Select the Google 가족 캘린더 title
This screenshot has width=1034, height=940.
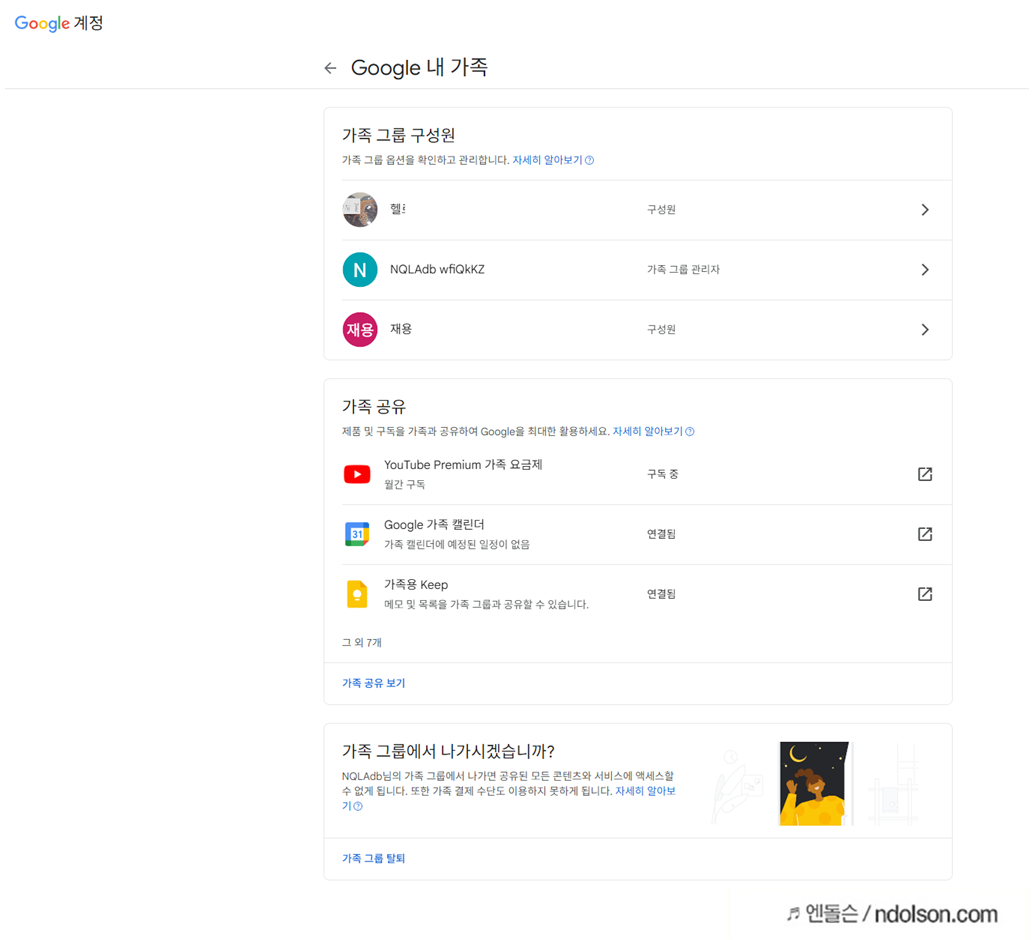[x=434, y=525]
